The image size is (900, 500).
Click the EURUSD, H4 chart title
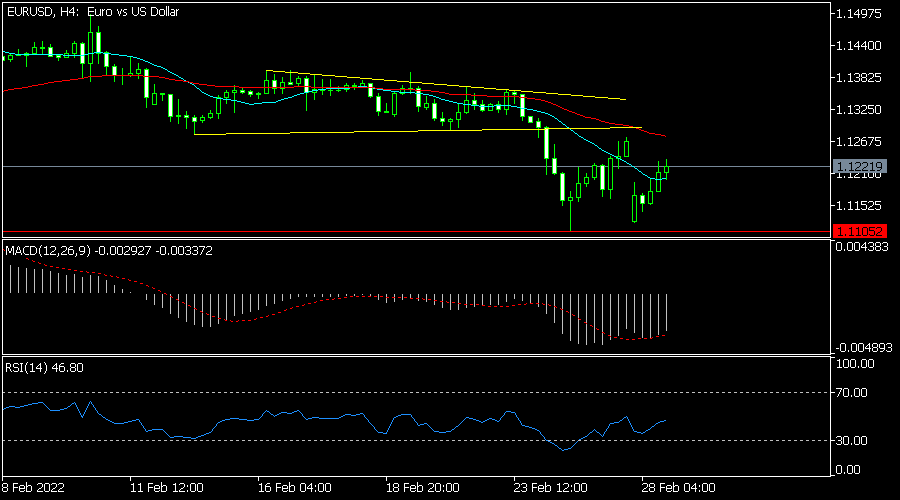click(93, 11)
